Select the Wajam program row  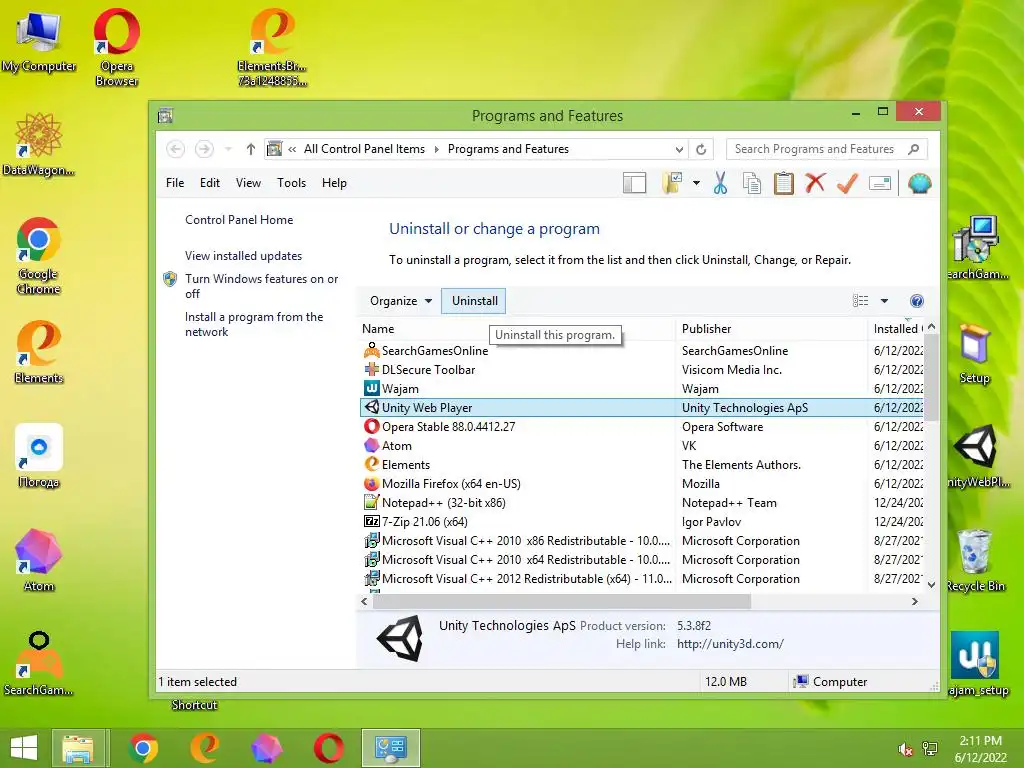click(x=642, y=389)
